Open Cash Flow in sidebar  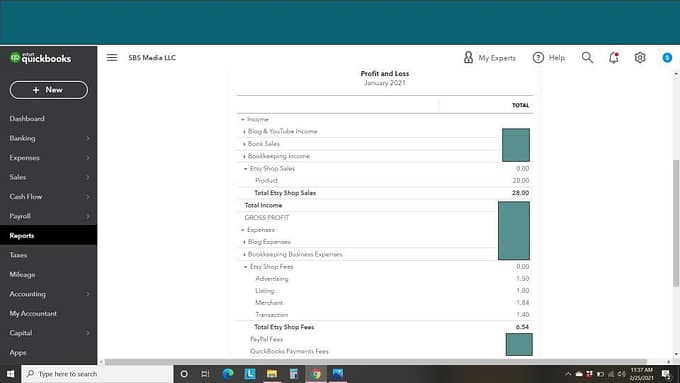[26, 196]
